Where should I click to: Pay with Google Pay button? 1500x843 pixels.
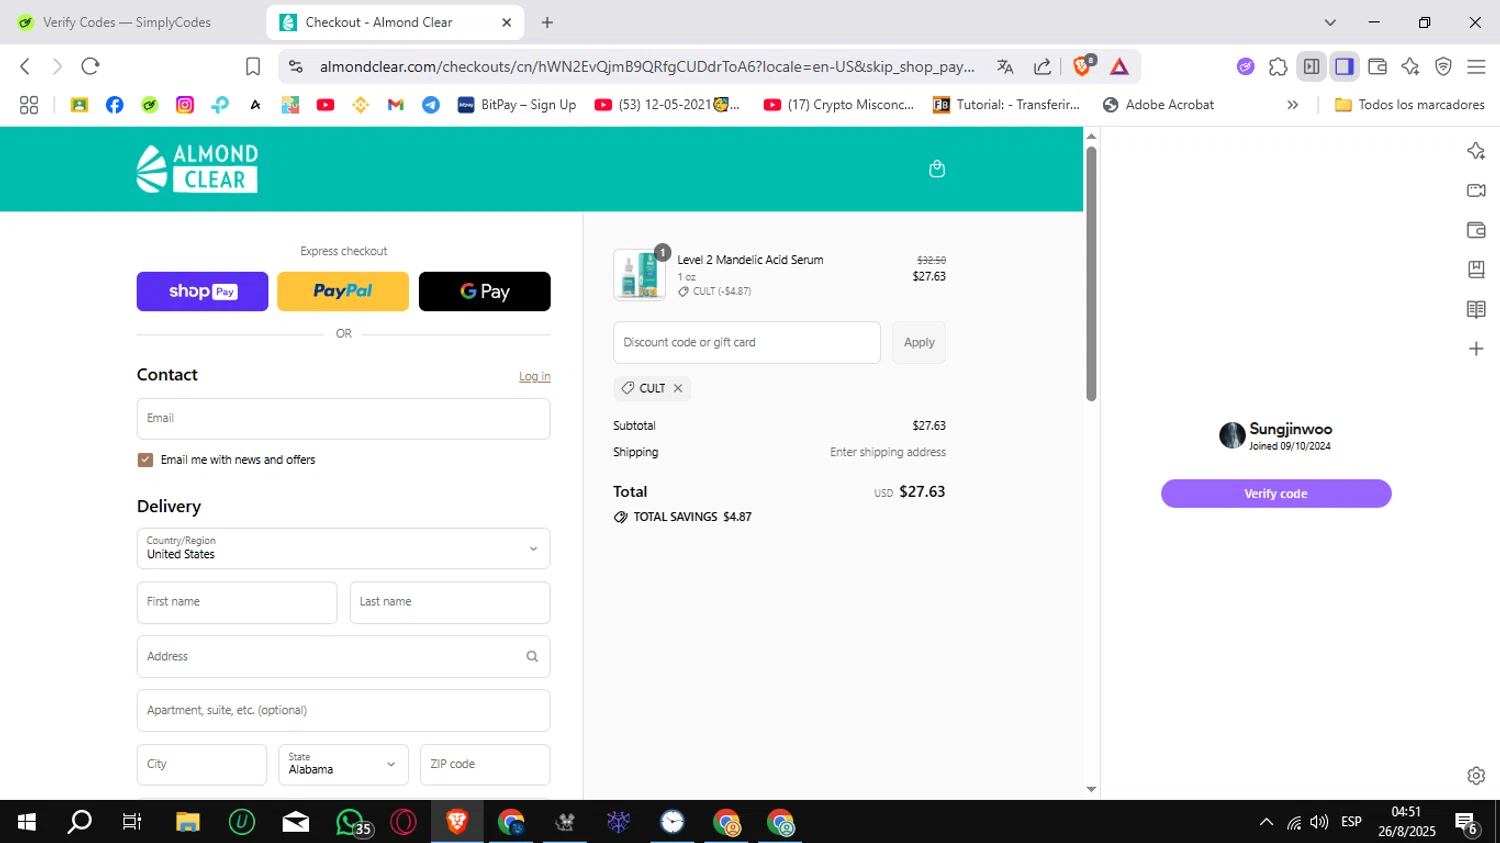(484, 292)
